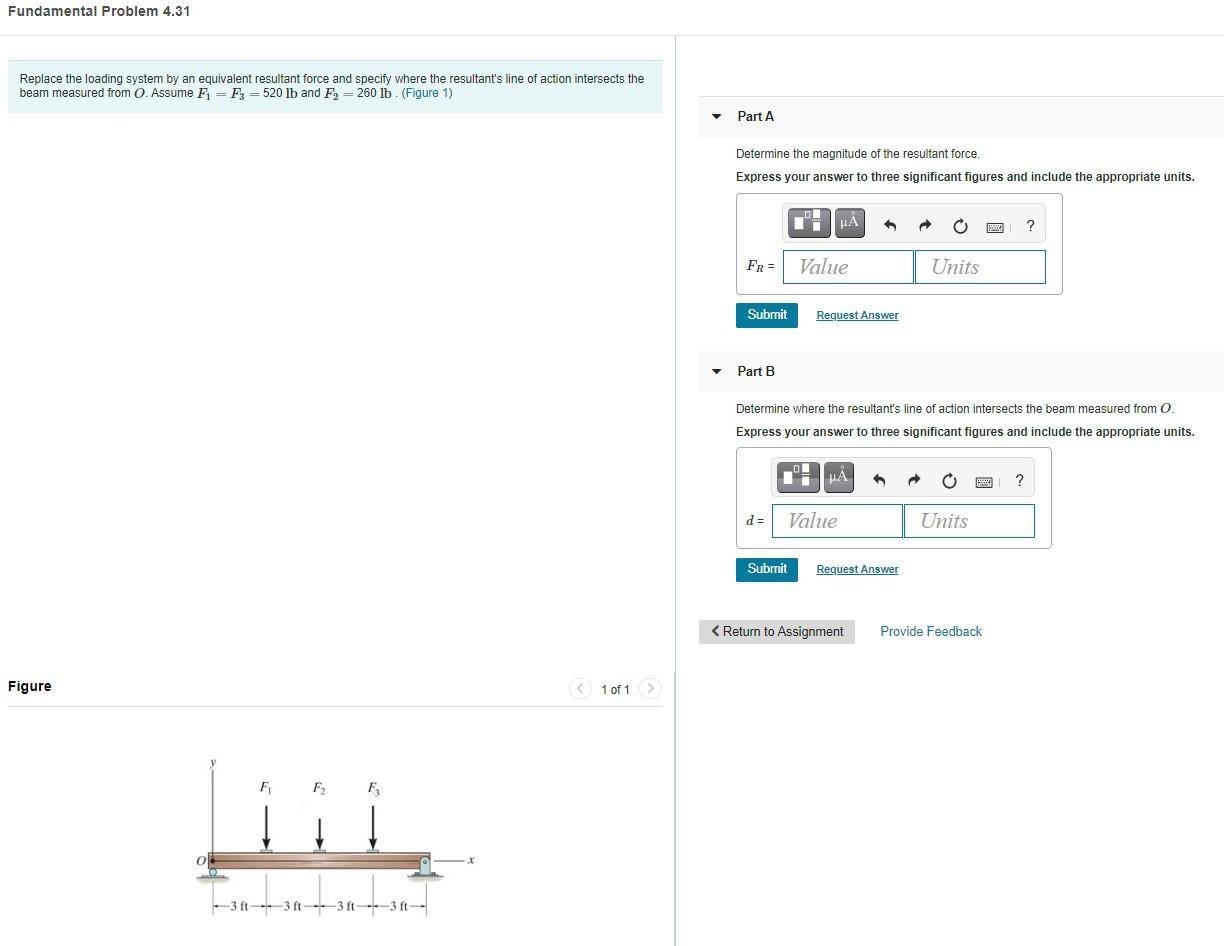Open the μA units palette in Part A
1224x946 pixels.
tap(849, 222)
